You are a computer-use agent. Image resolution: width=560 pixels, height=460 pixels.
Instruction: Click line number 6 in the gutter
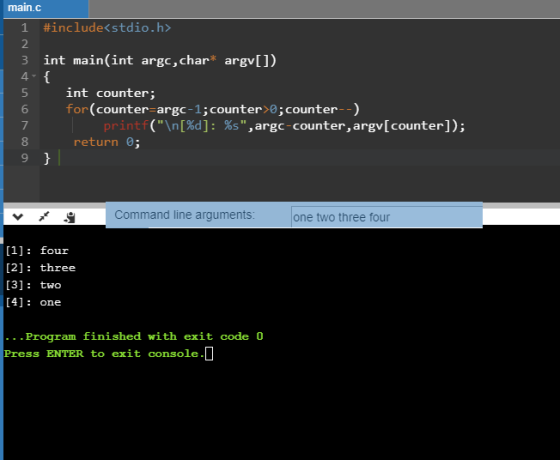pyautogui.click(x=24, y=109)
